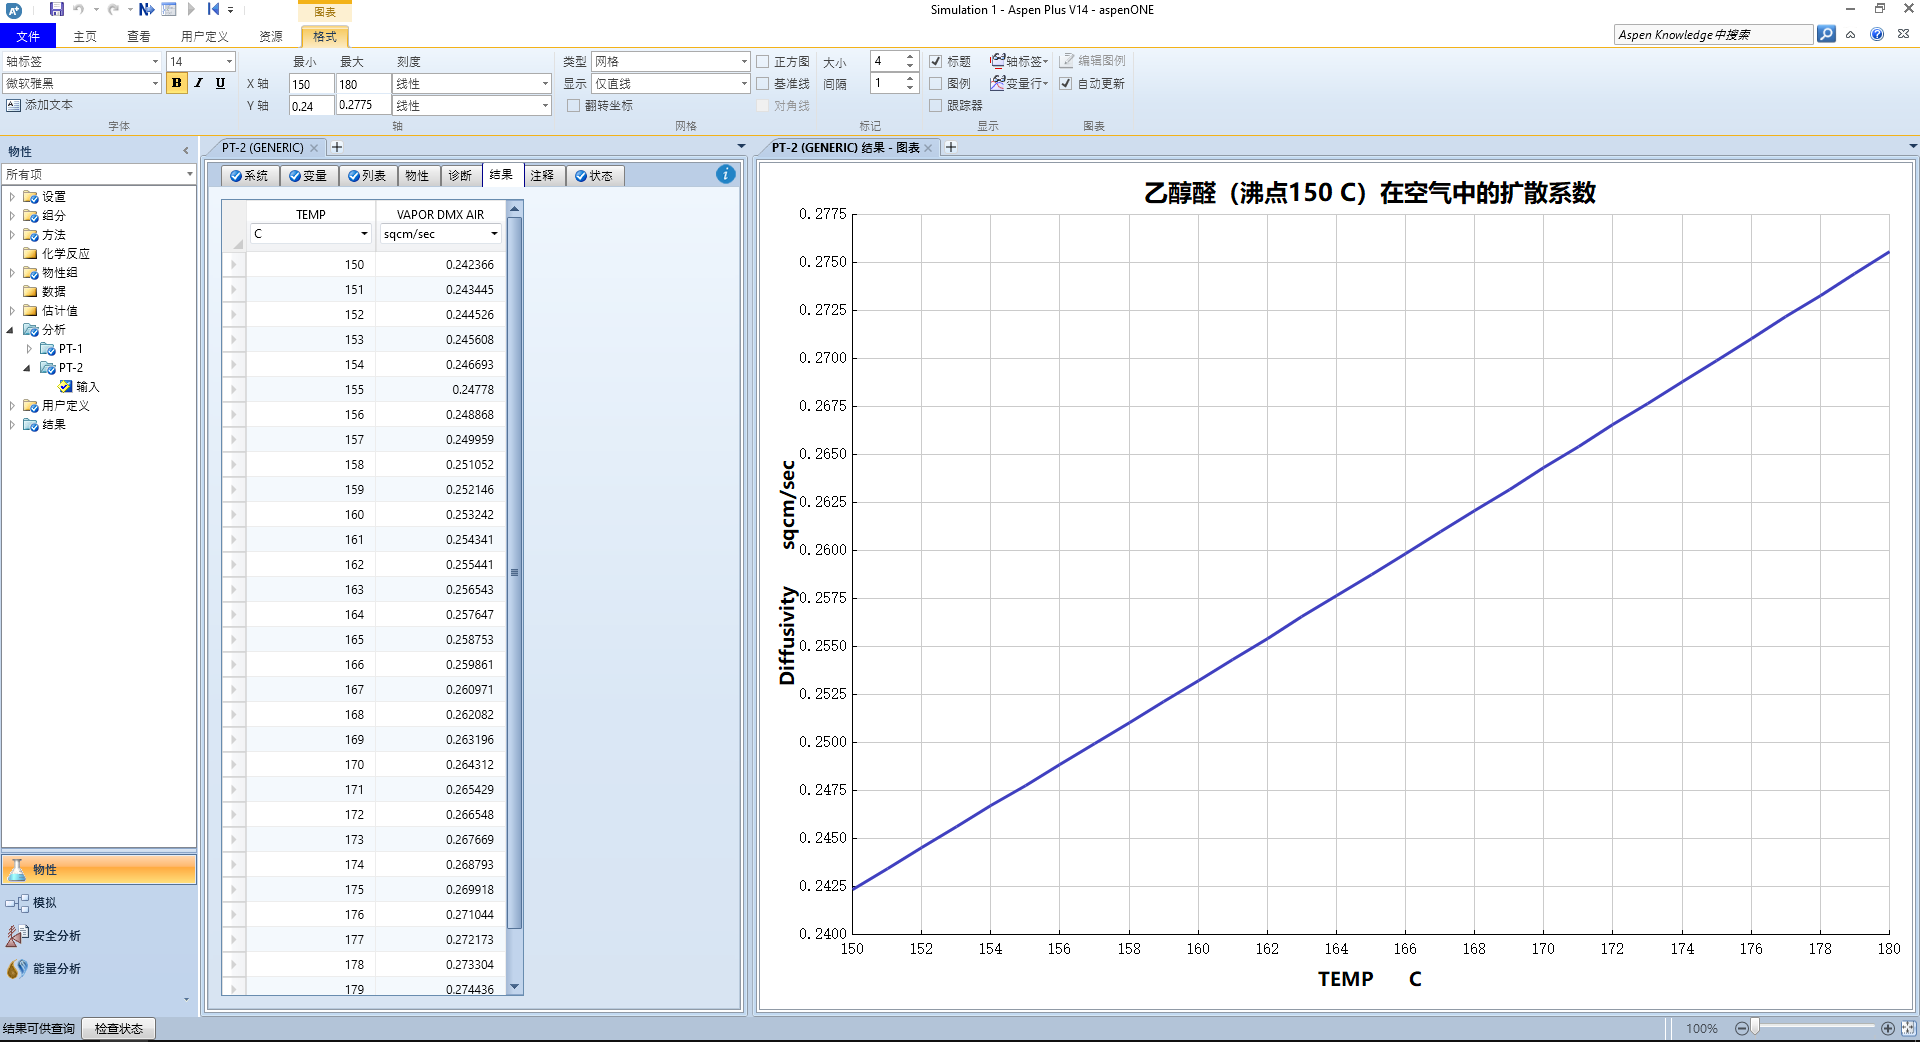Click the blue info icon in results panel
The height and width of the screenshot is (1042, 1920).
(x=726, y=174)
